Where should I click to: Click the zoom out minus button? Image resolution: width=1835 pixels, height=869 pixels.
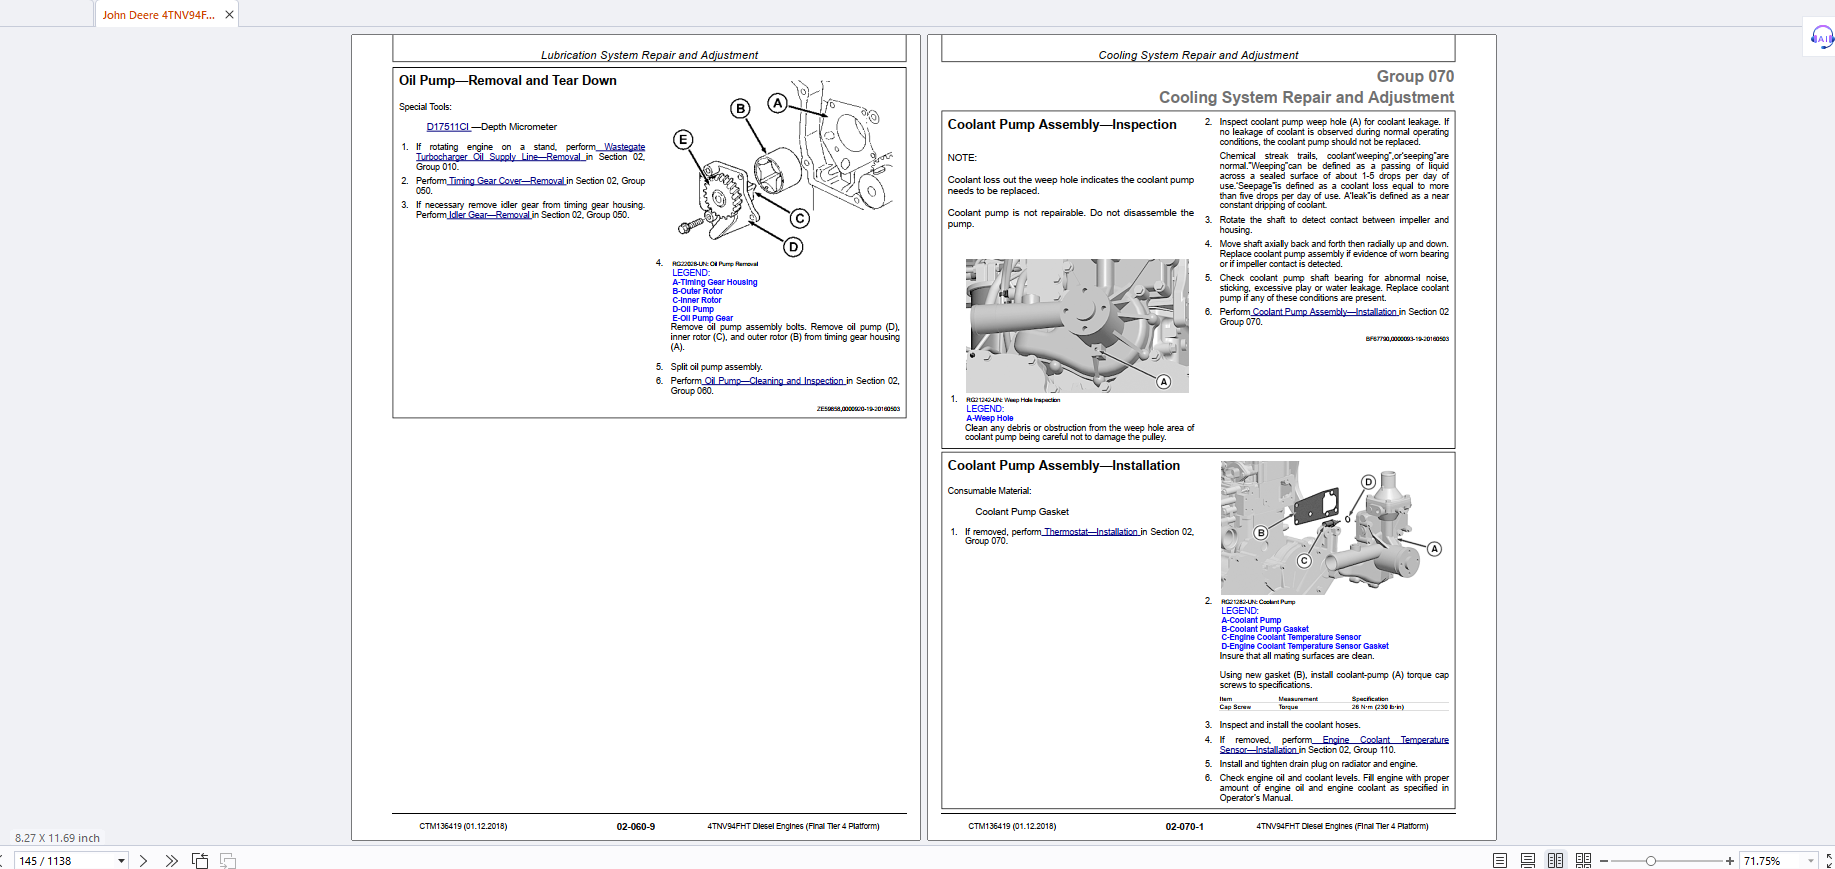1604,861
